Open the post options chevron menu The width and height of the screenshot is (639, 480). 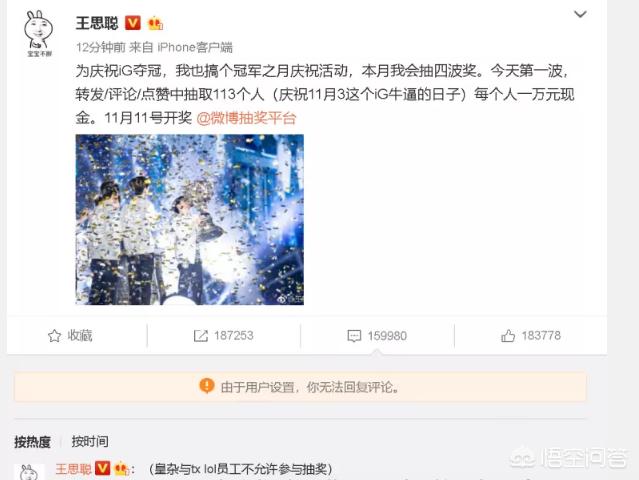tap(580, 15)
